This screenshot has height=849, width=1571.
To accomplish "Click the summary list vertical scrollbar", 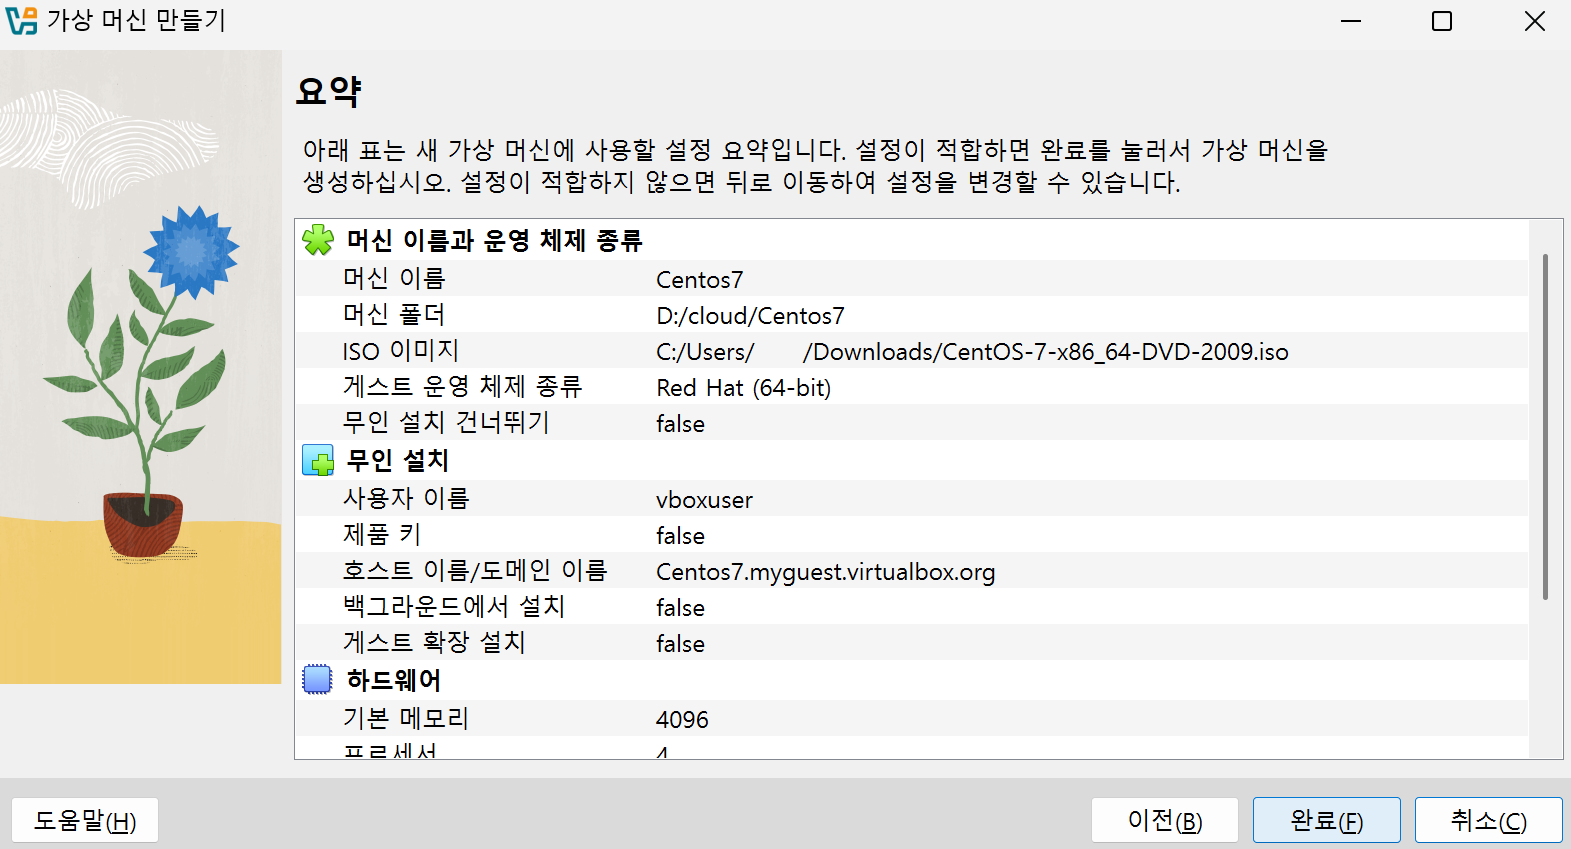I will pyautogui.click(x=1545, y=426).
